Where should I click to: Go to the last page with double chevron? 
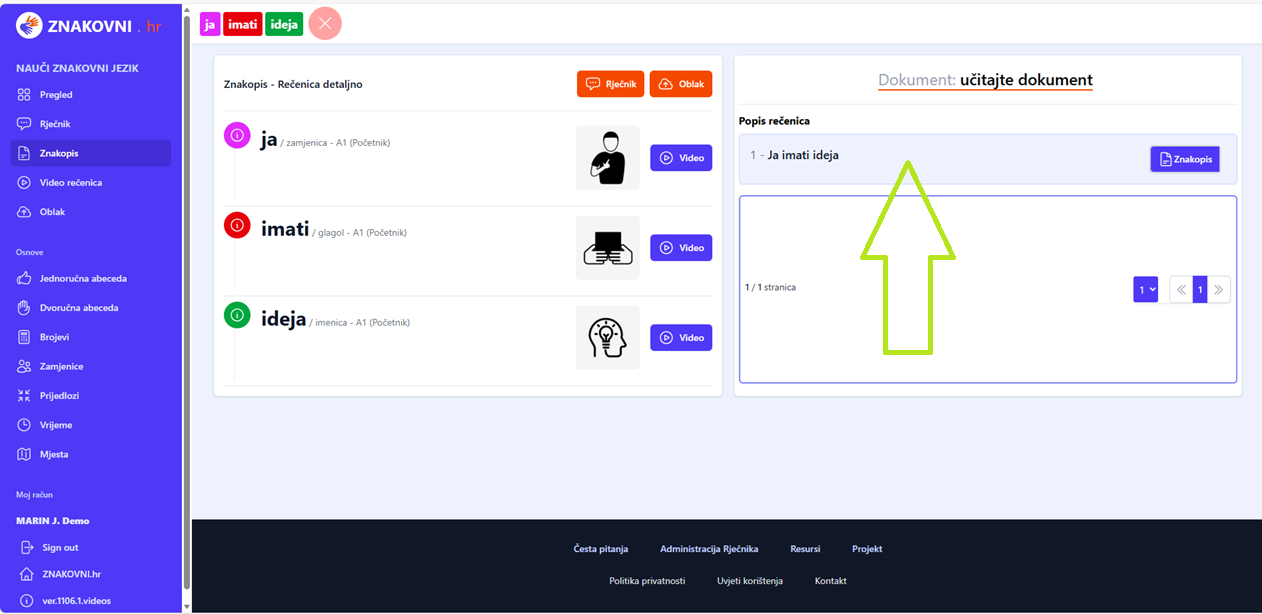click(x=1219, y=290)
